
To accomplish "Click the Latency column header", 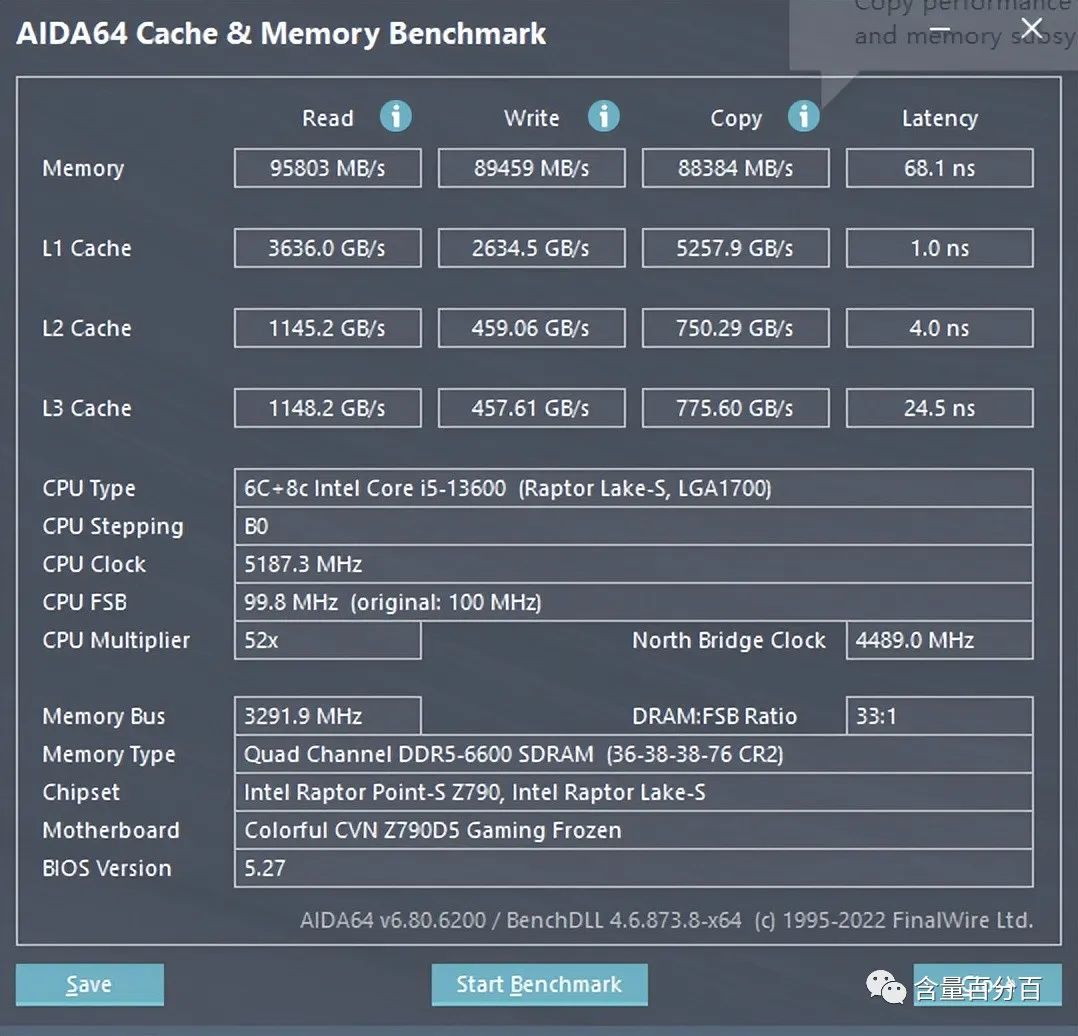I will (940, 118).
